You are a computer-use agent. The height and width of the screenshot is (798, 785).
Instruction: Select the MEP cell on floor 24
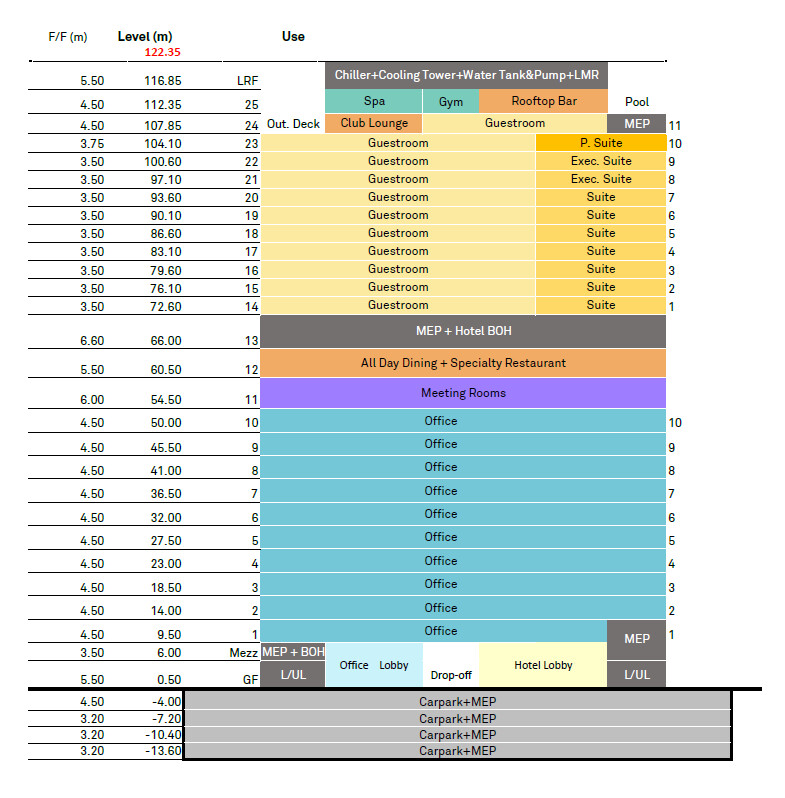click(x=637, y=124)
